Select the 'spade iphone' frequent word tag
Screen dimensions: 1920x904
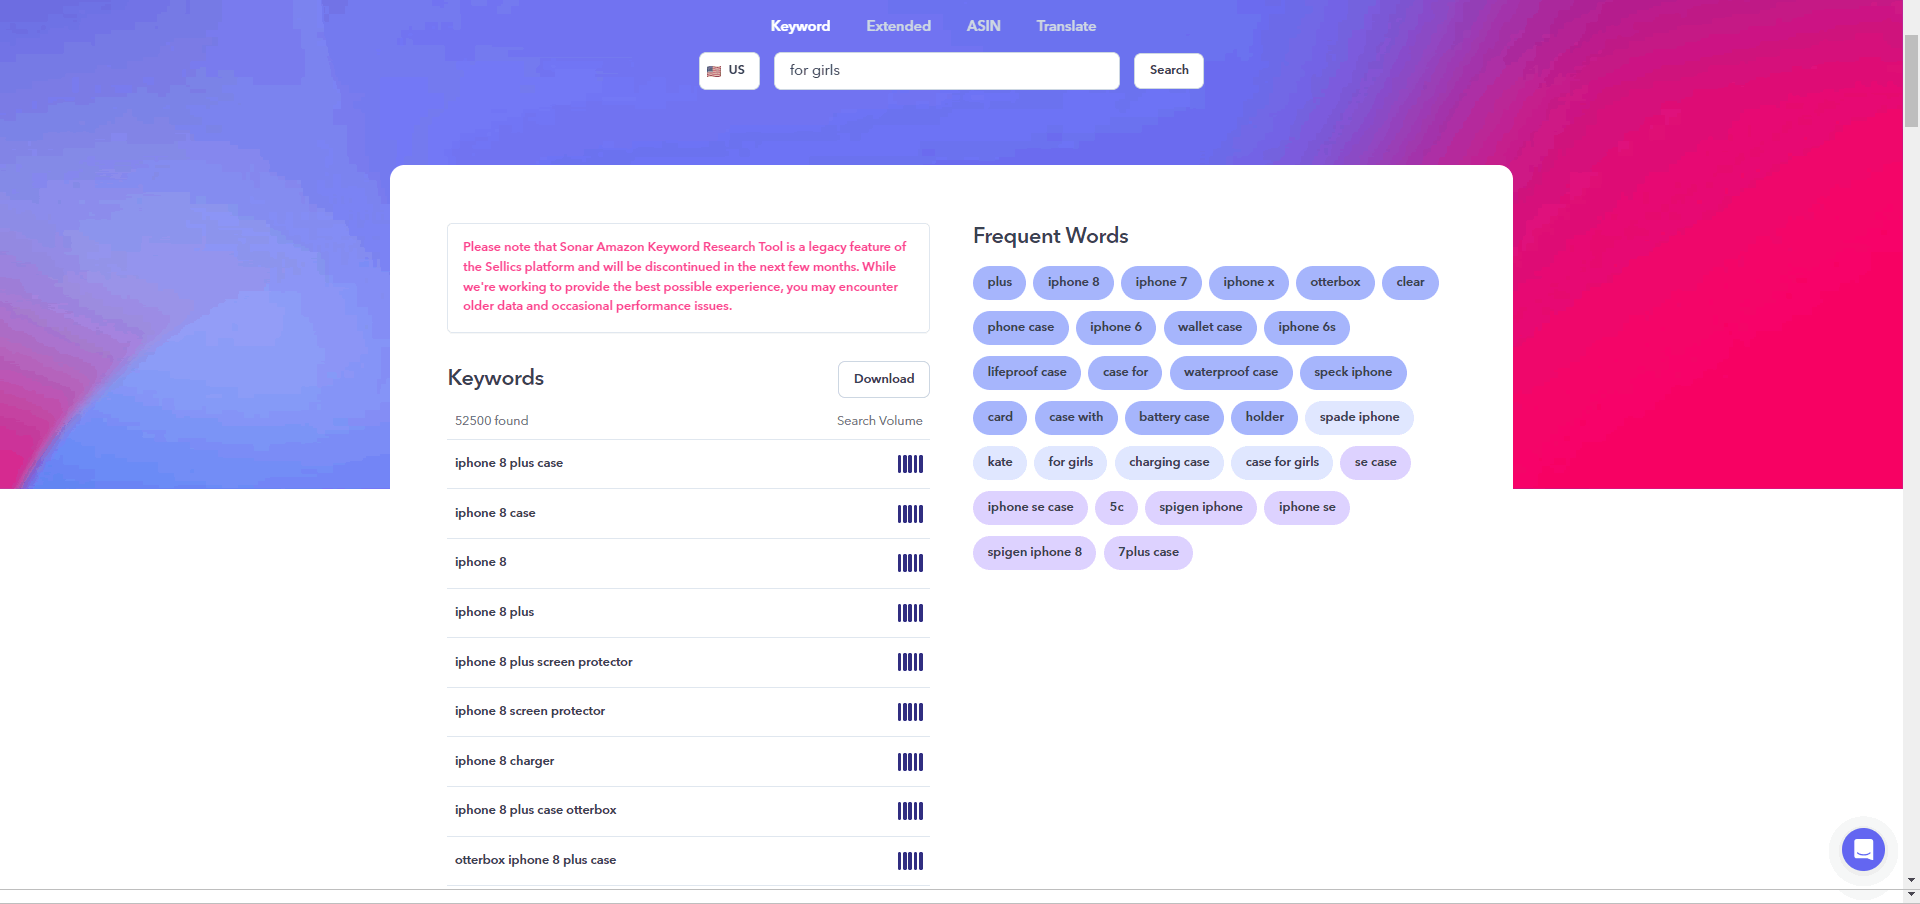pyautogui.click(x=1359, y=418)
